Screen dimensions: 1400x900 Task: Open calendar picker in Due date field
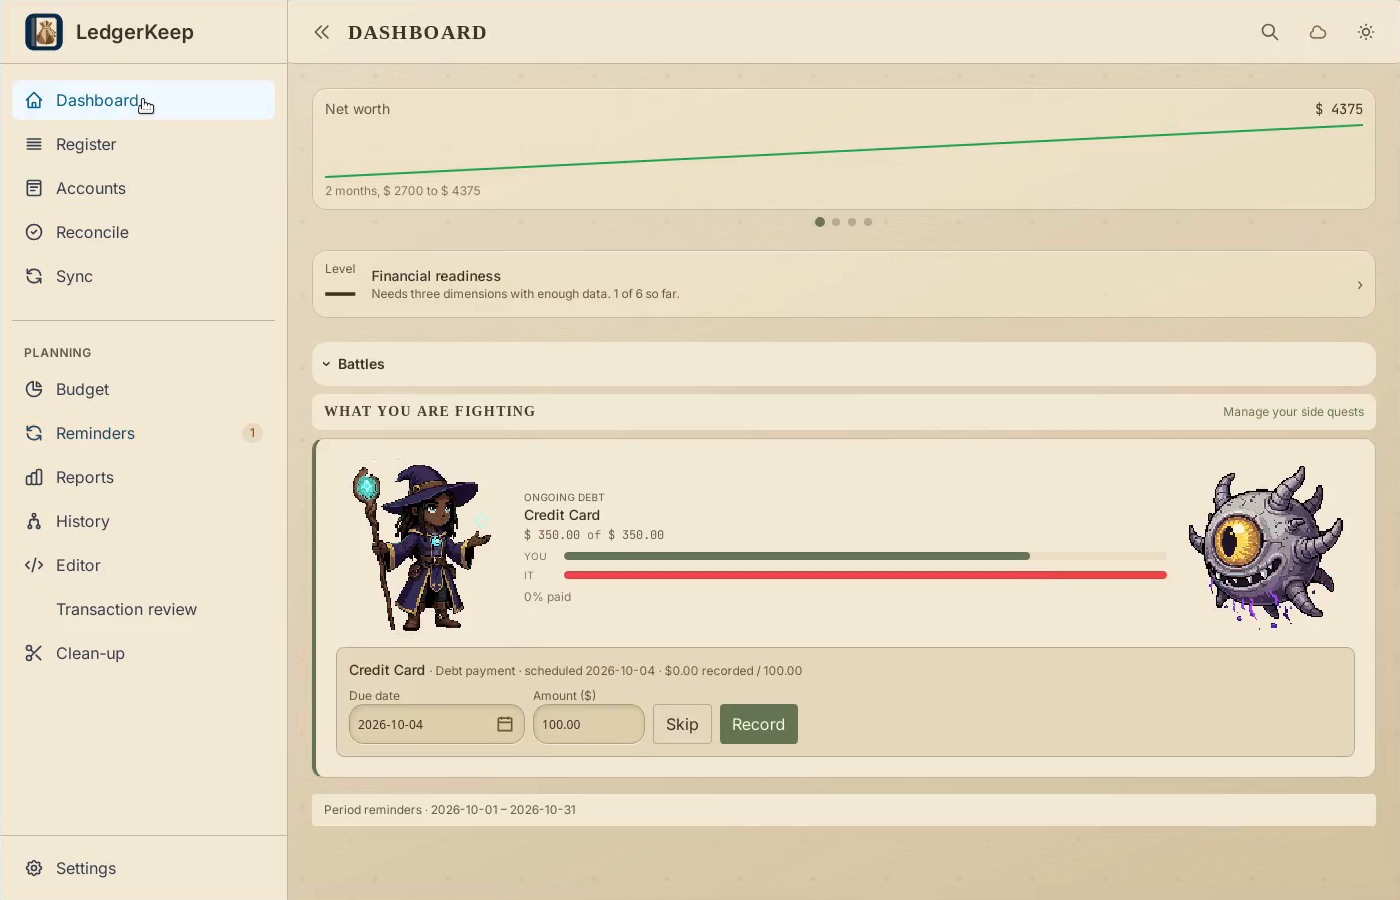pos(505,724)
